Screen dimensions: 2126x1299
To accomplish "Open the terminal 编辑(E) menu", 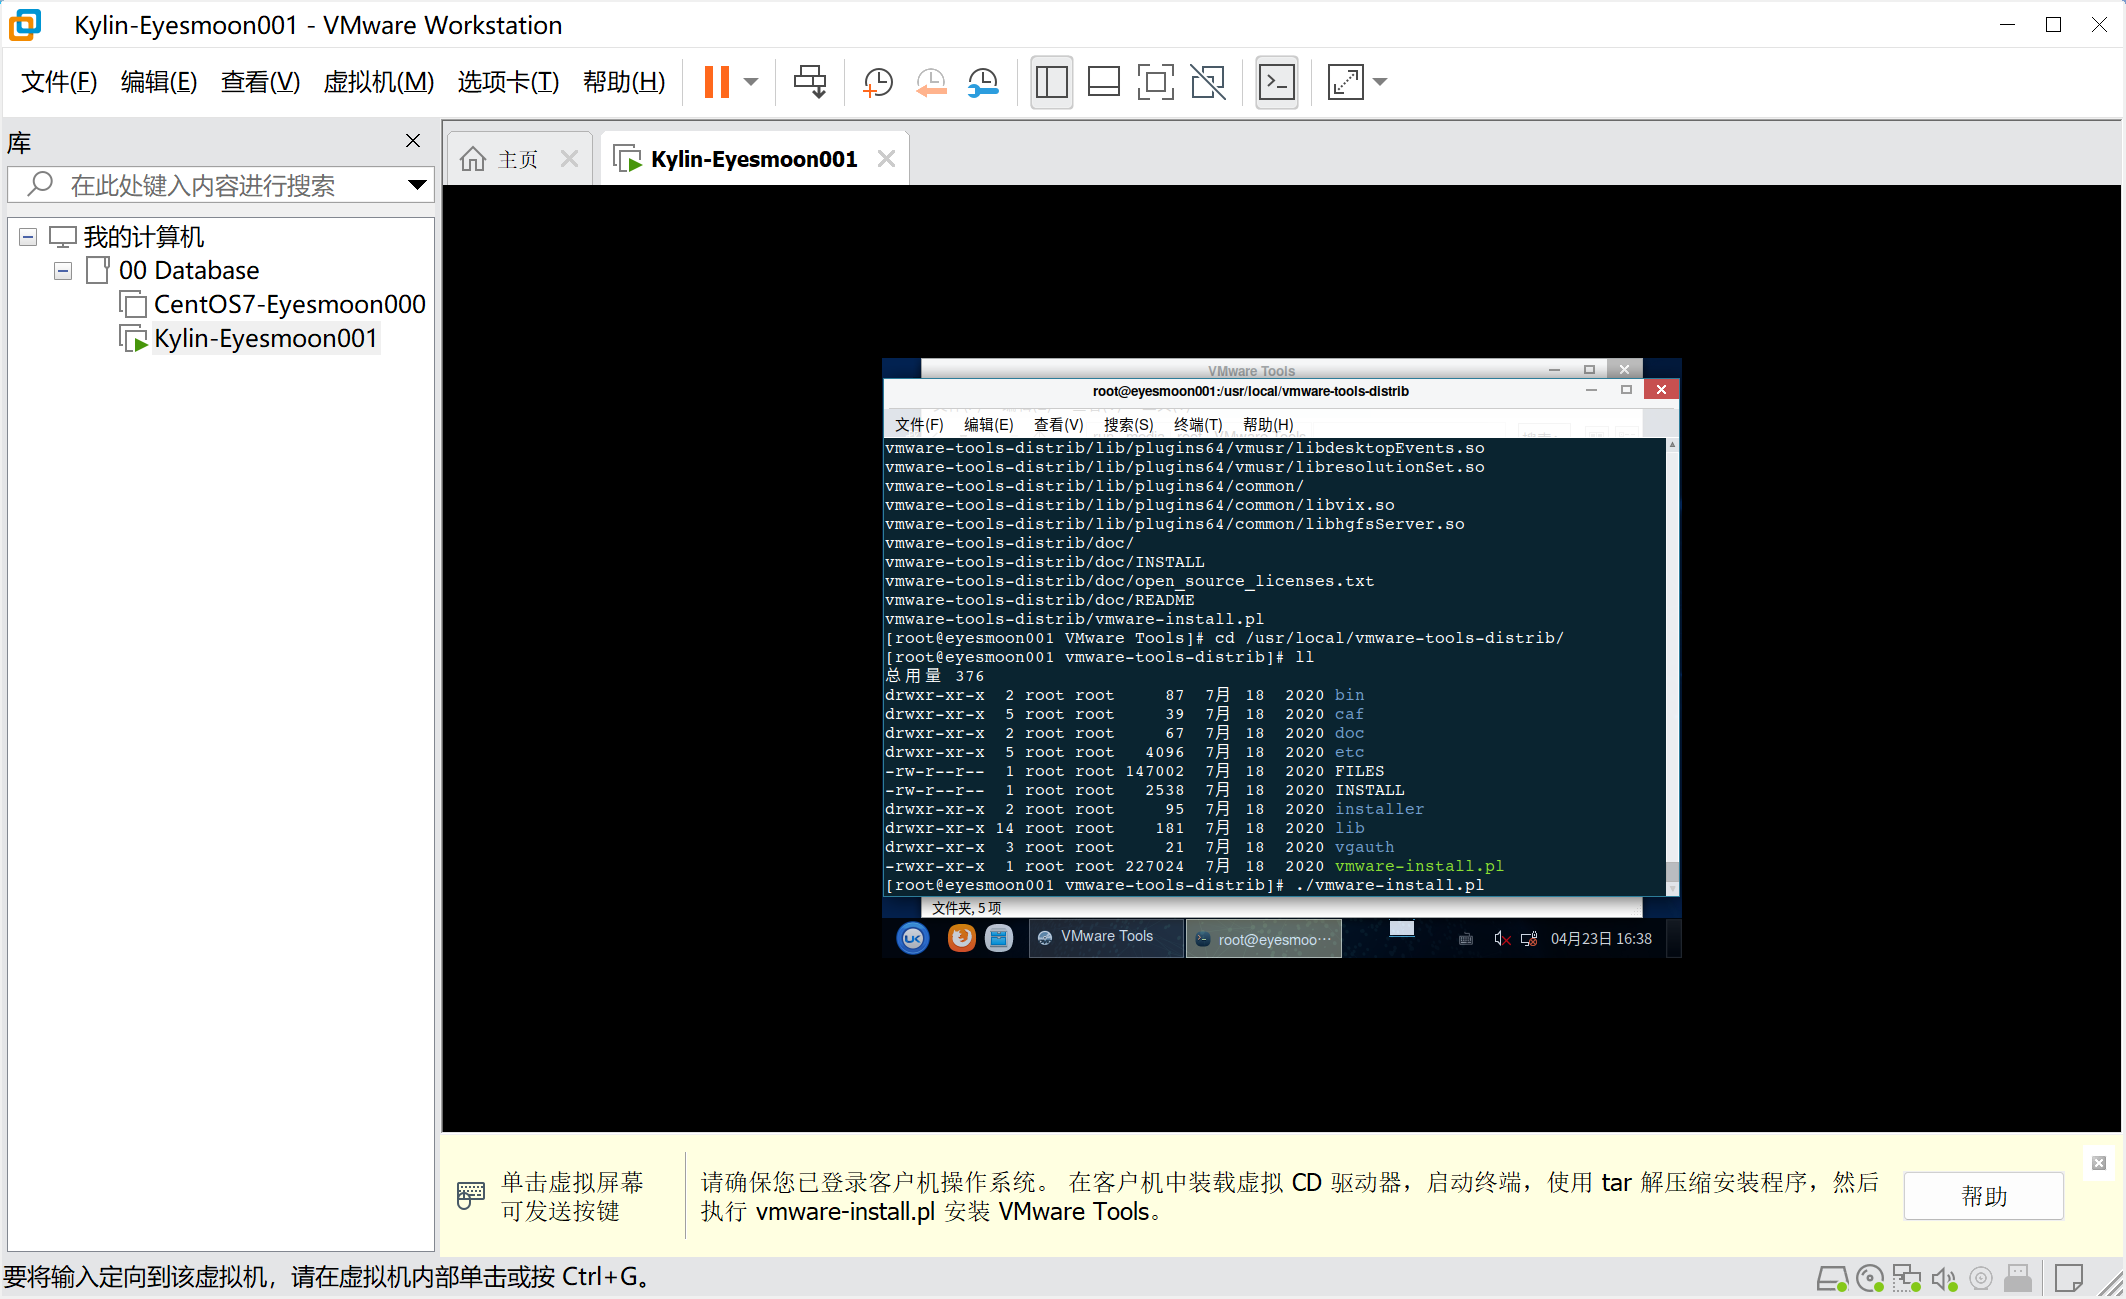I will [988, 425].
